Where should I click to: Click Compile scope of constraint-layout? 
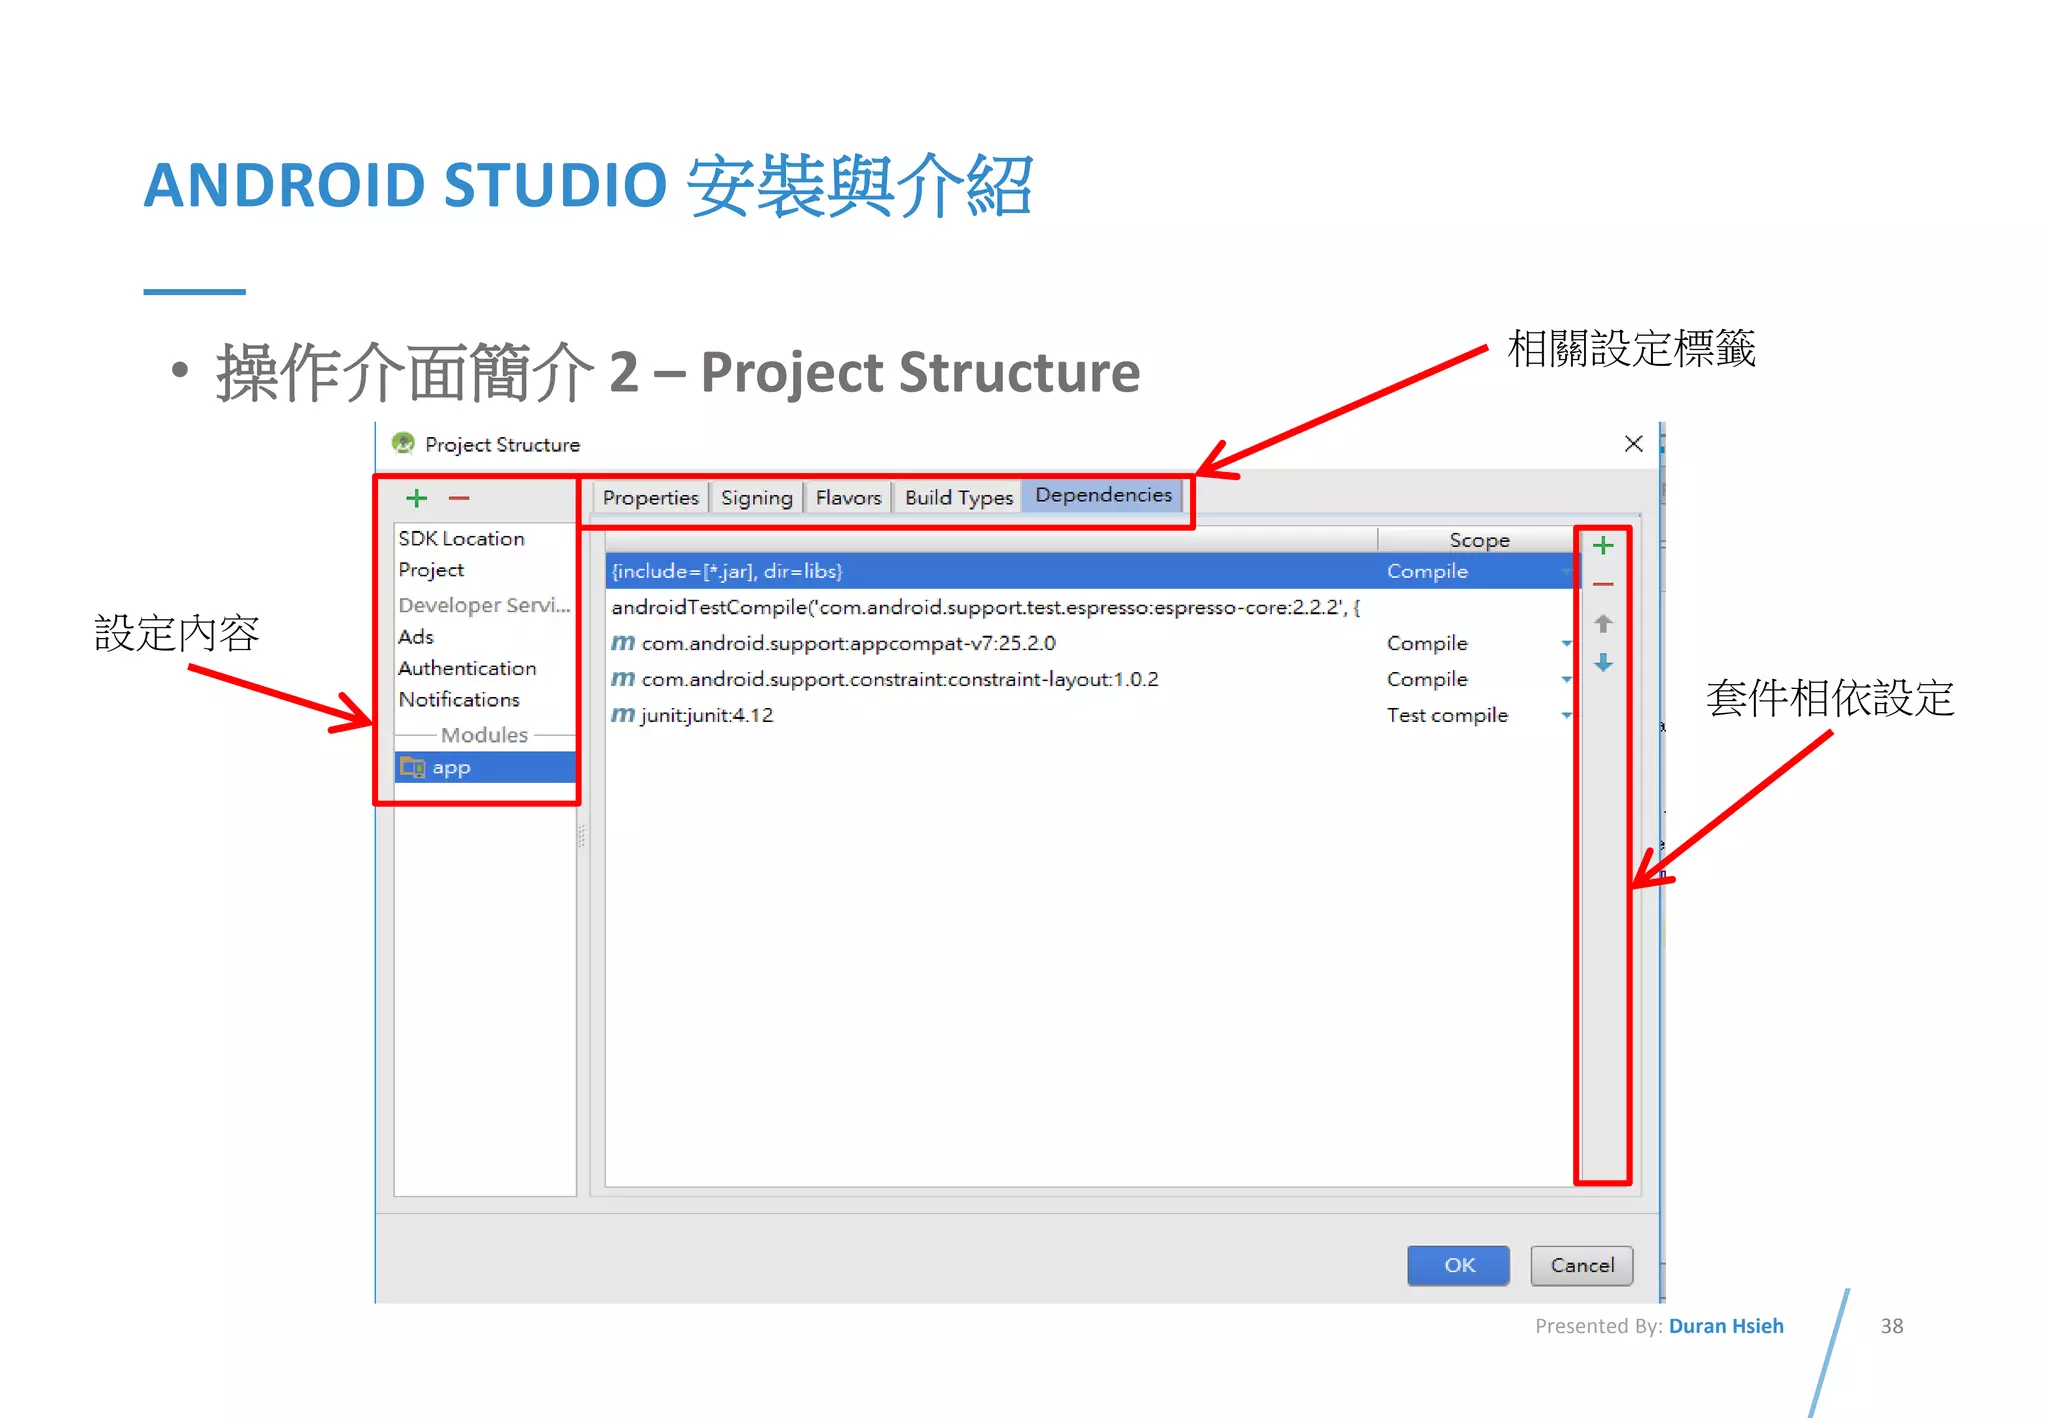(1427, 679)
